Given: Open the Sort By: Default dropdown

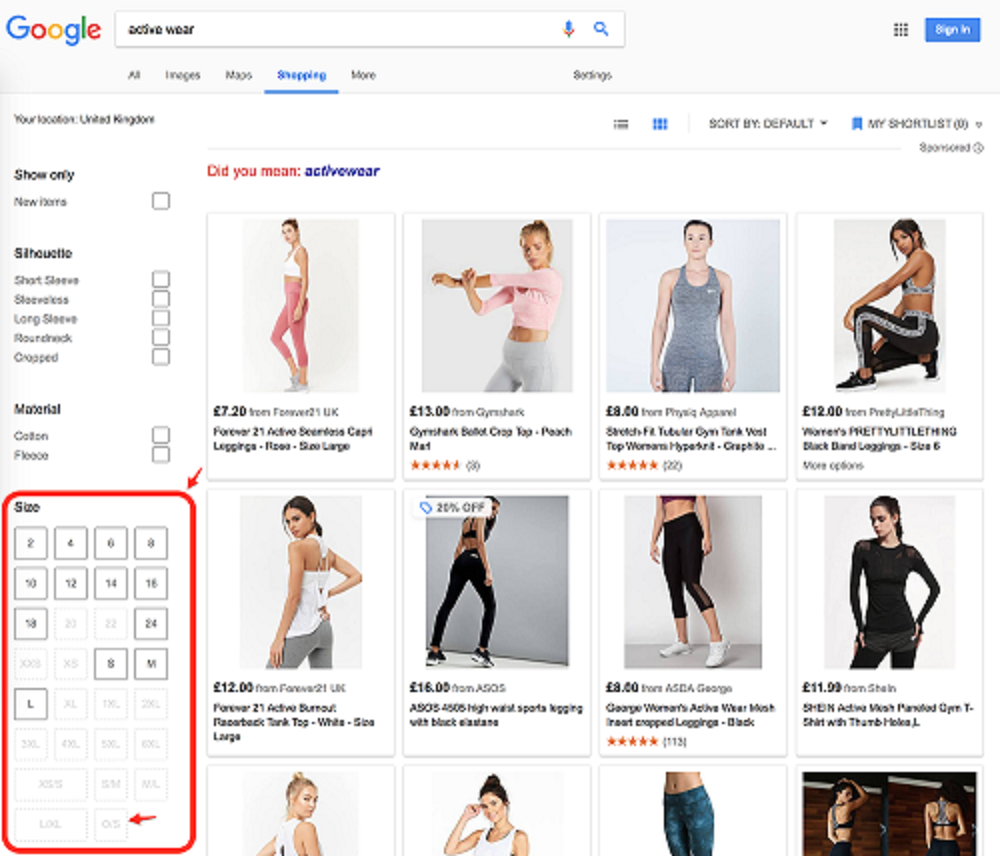Looking at the screenshot, I should pyautogui.click(x=768, y=124).
